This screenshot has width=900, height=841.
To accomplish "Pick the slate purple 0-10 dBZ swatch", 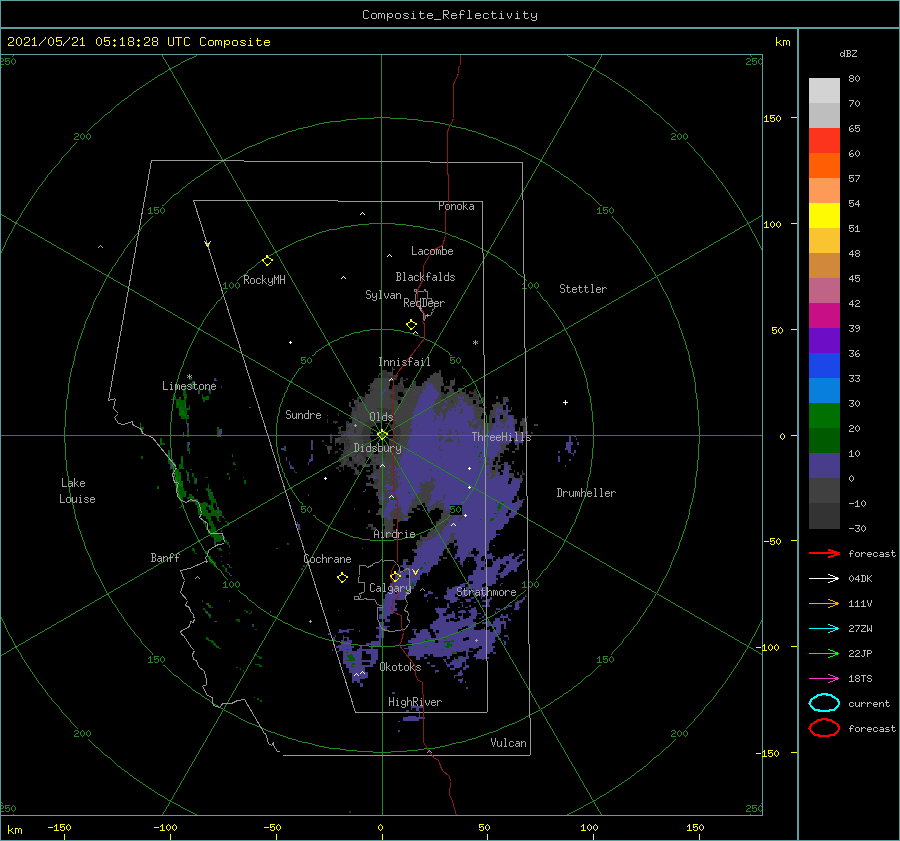I will point(824,466).
